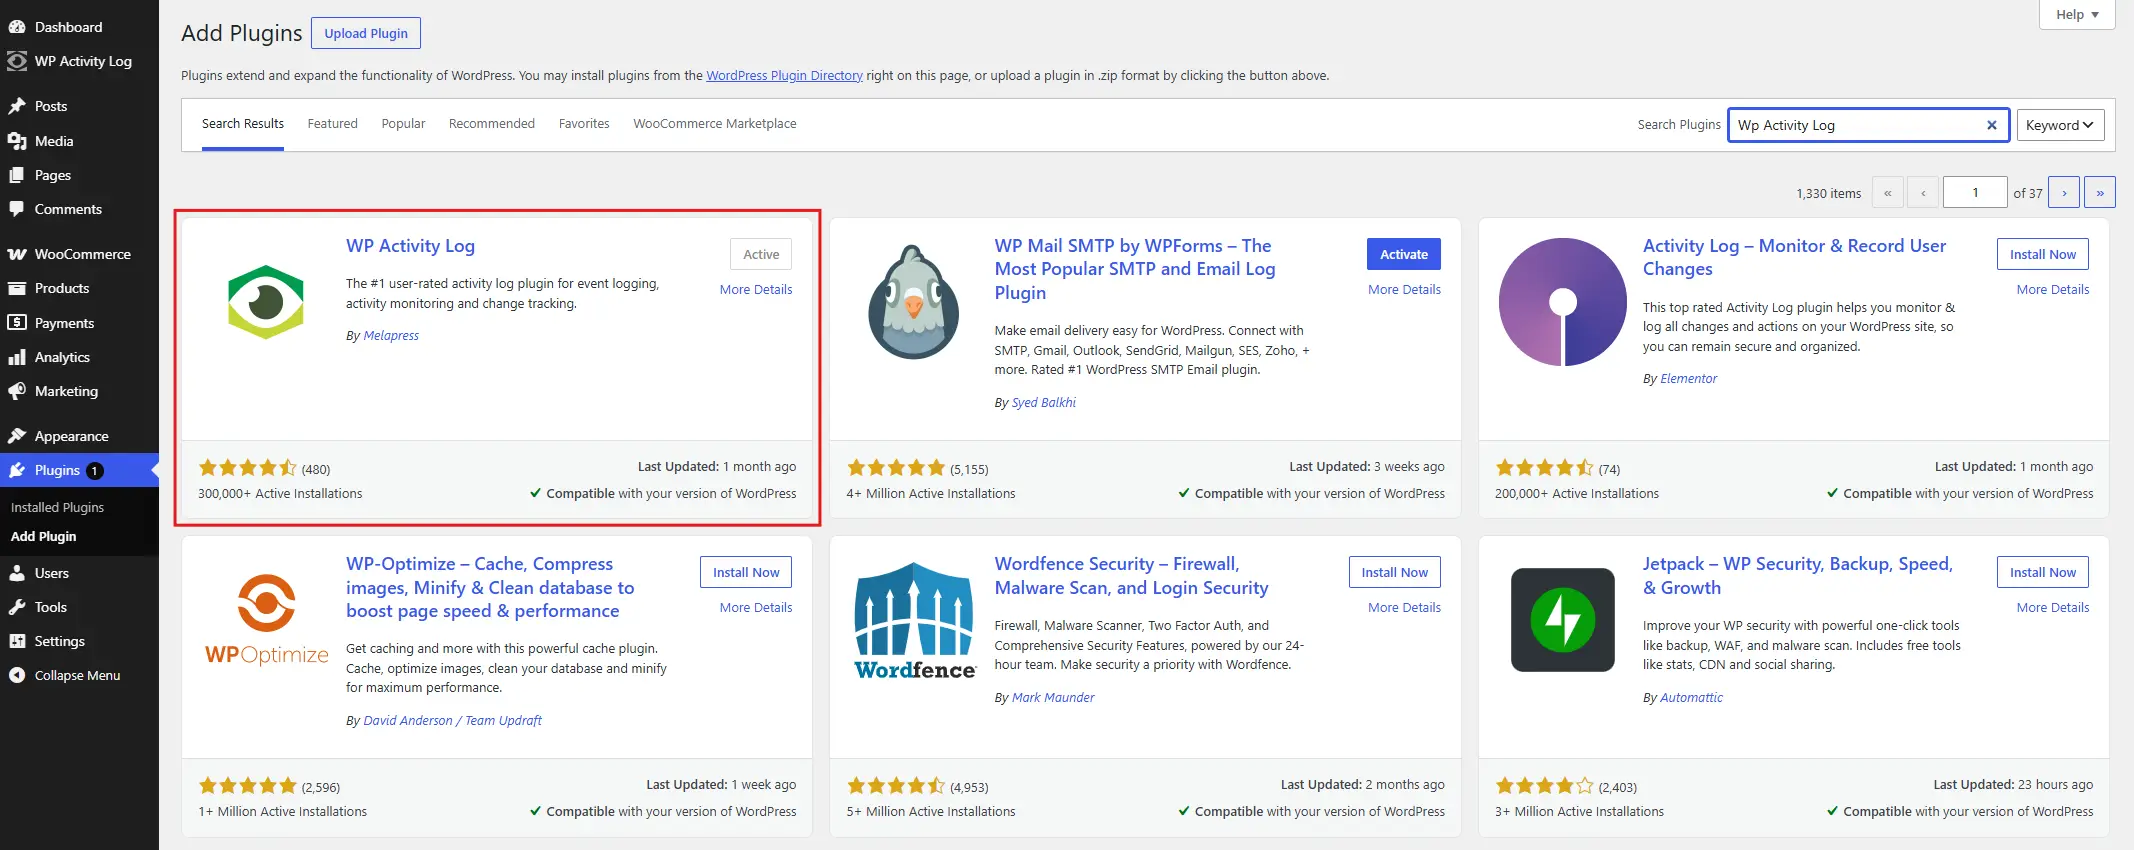Click the Jetpack green lightning logo

[1563, 620]
